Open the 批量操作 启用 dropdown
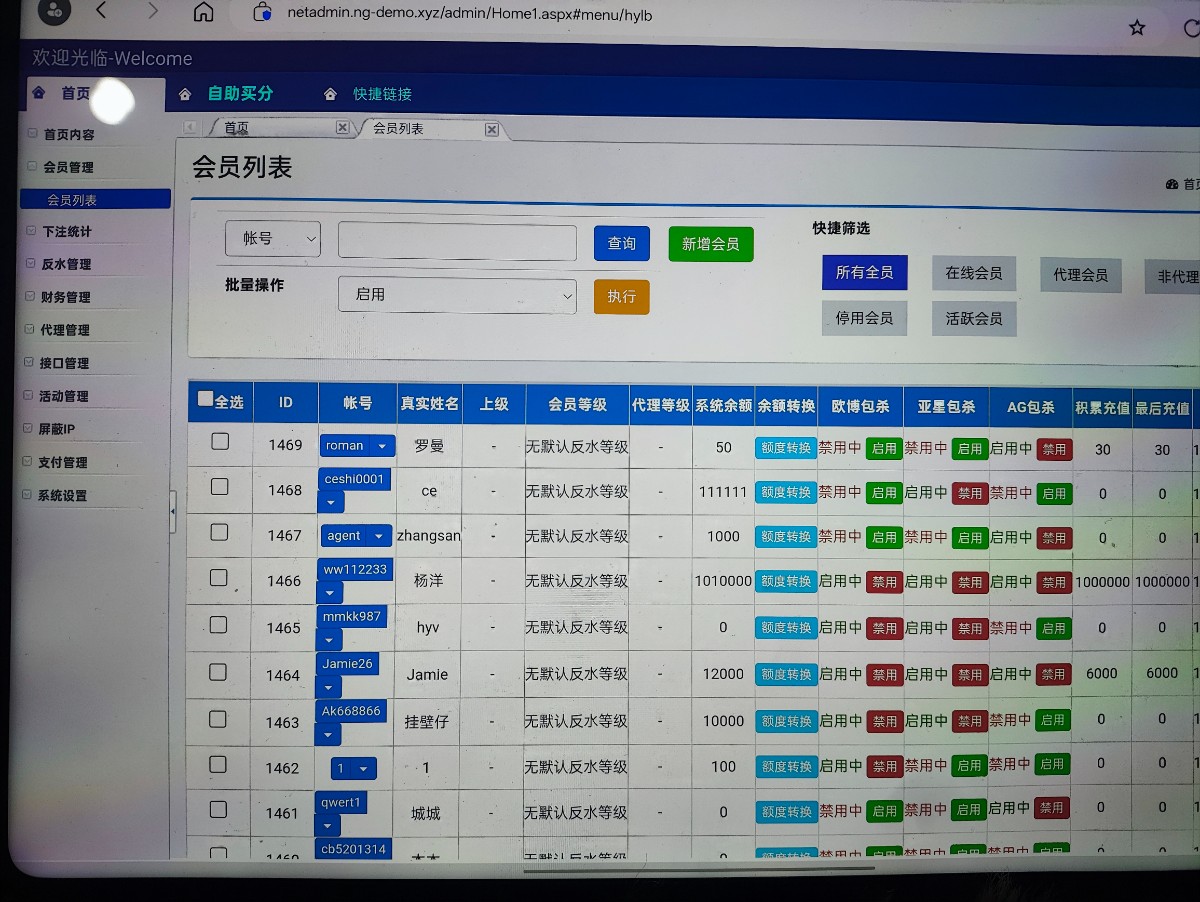This screenshot has width=1200, height=902. point(457,295)
